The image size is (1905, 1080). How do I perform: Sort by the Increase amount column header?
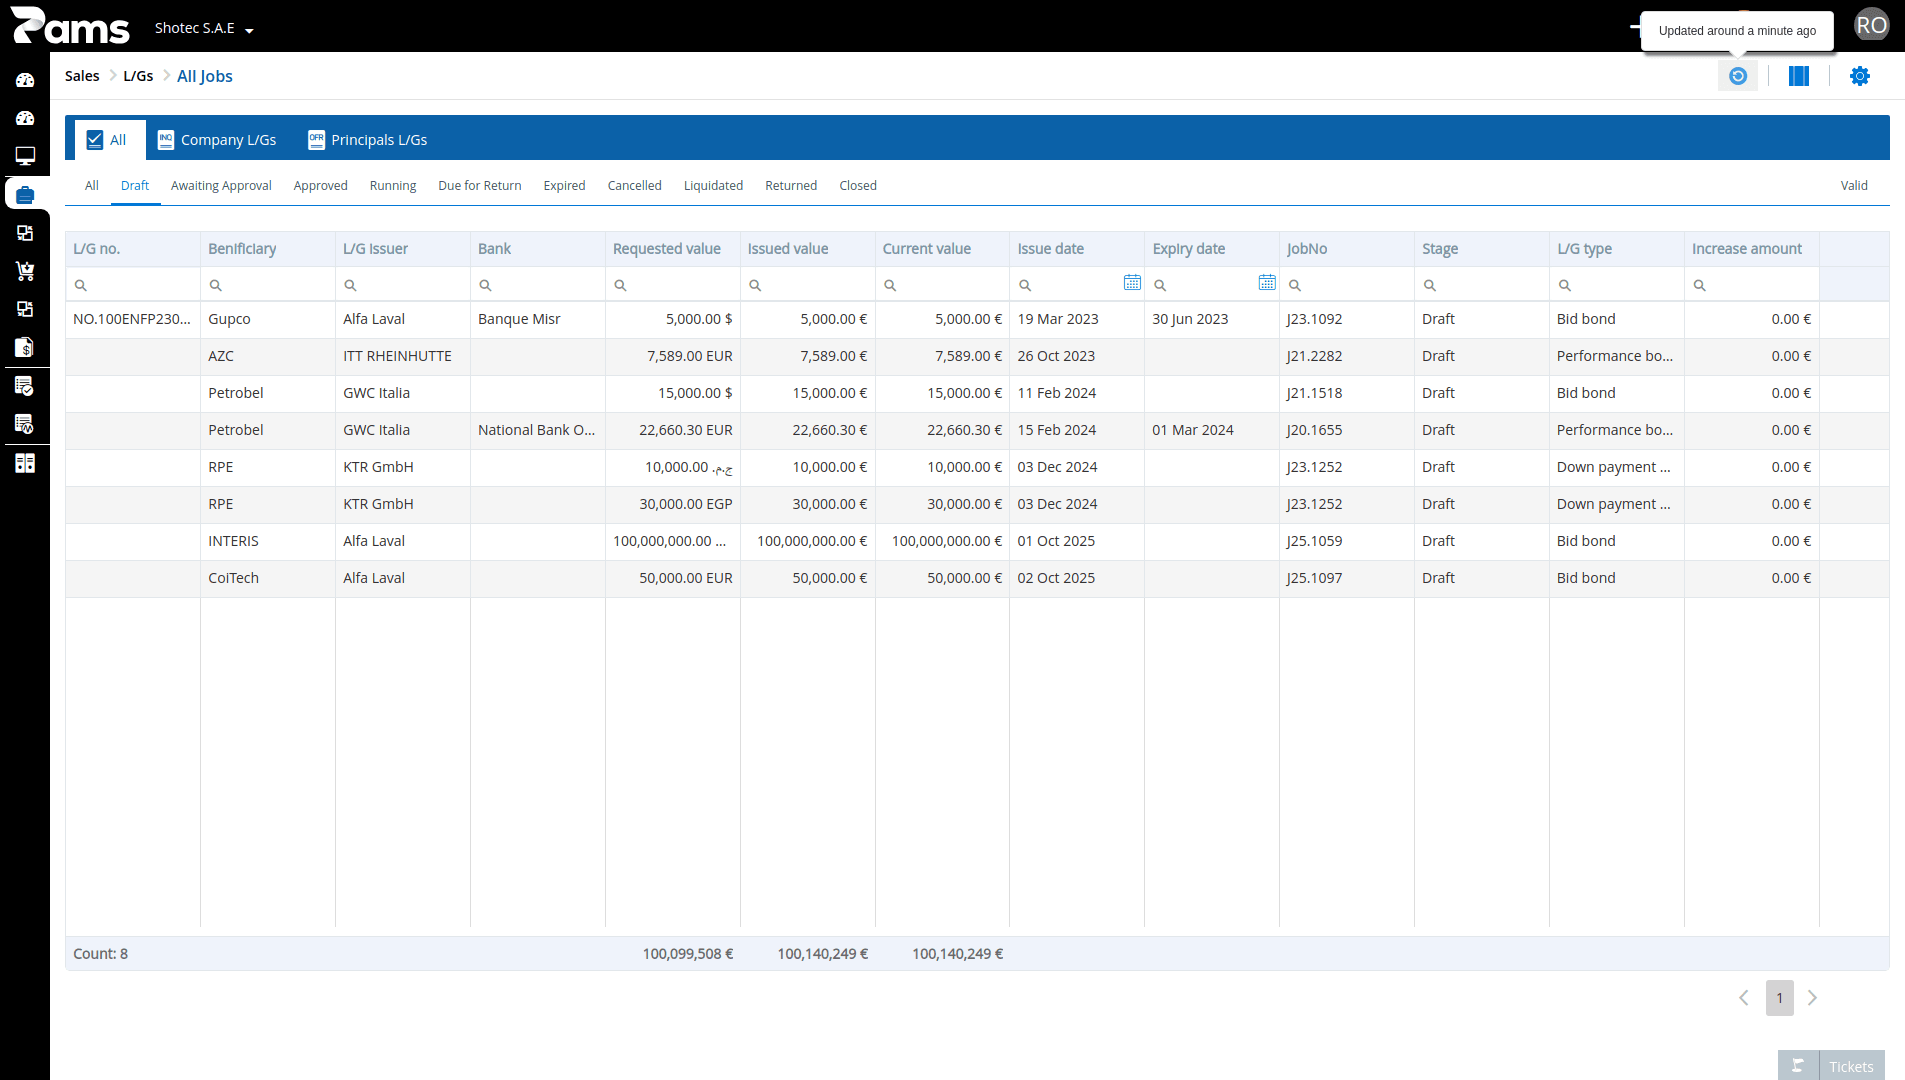coord(1752,249)
